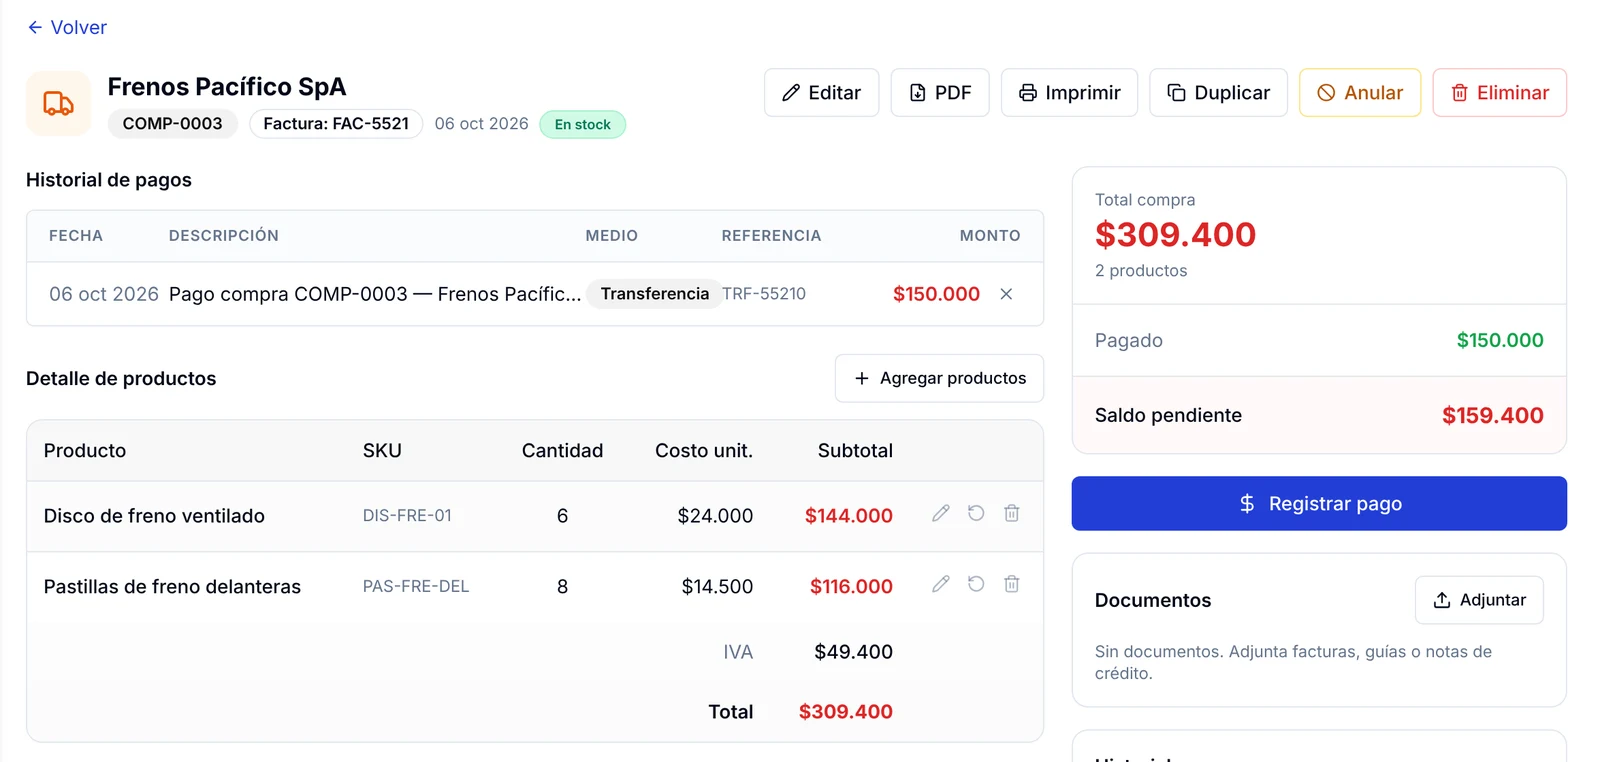
Task: Edit the Disco de freno ventilado row
Action: click(x=941, y=513)
